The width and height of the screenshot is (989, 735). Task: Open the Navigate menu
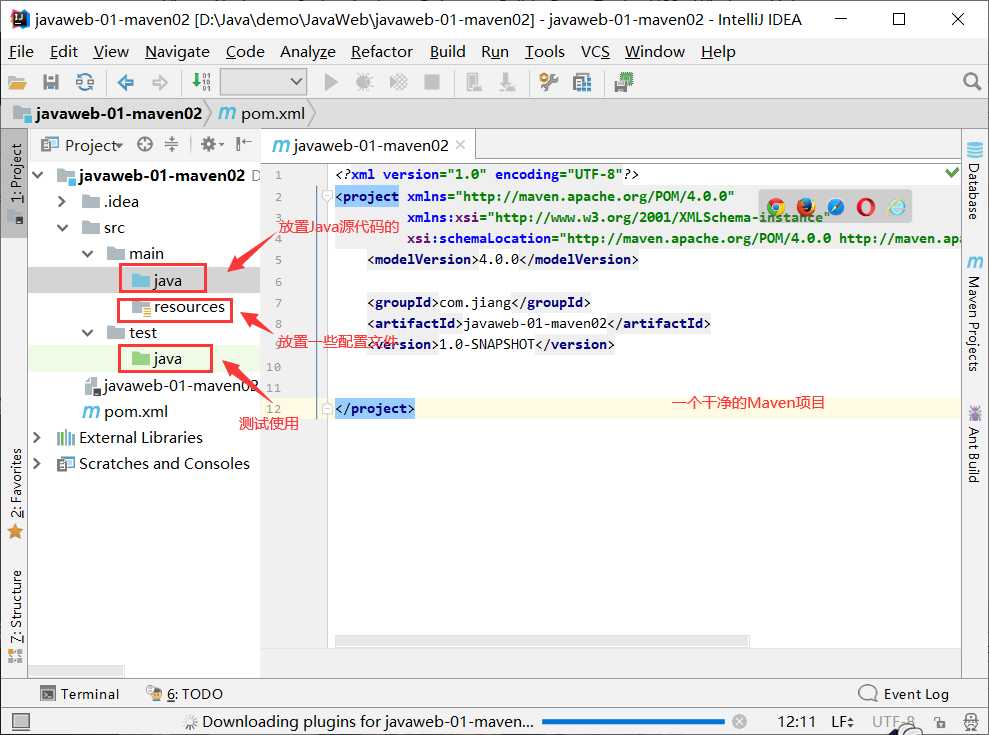177,52
